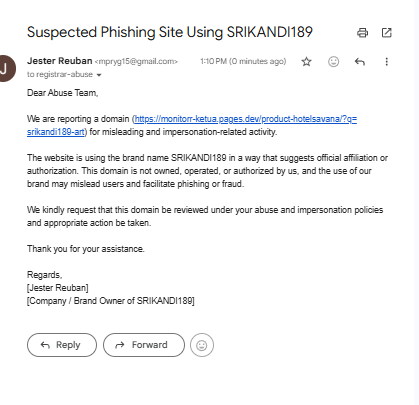This screenshot has width=419, height=405.
Task: Click the 1:10 PM timestamp
Action: 243,61
